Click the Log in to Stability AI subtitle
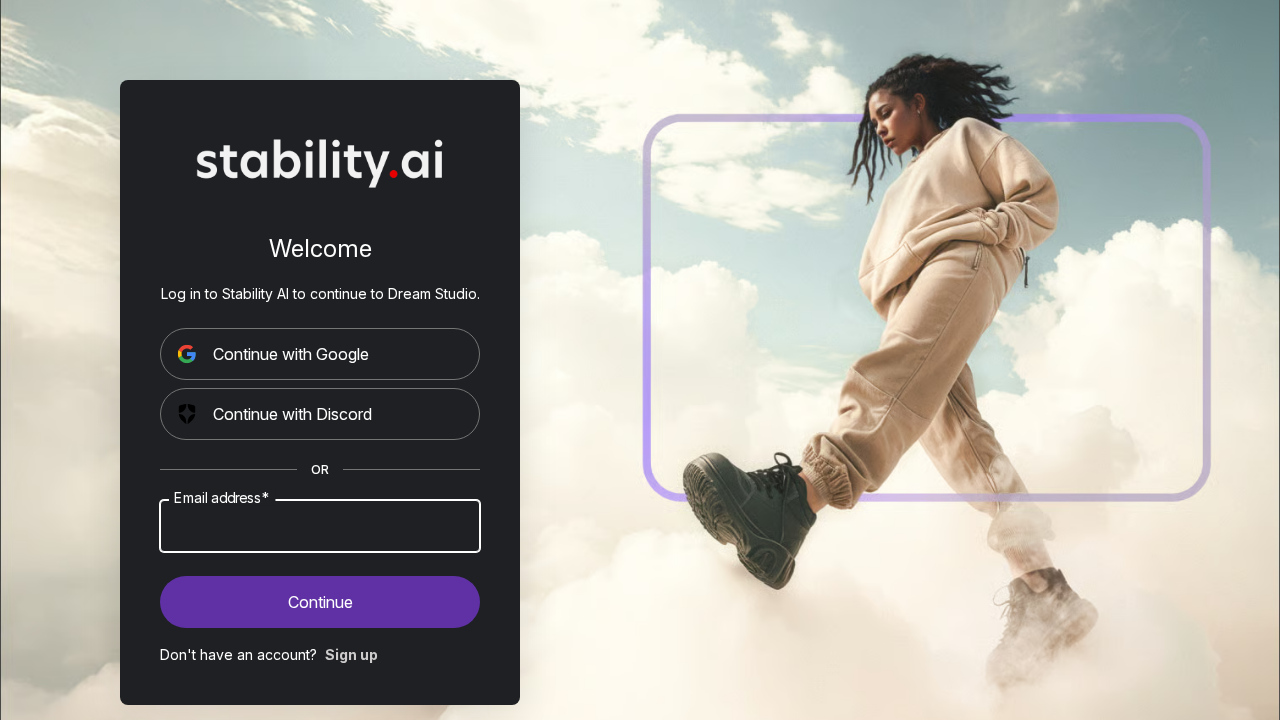 point(320,294)
